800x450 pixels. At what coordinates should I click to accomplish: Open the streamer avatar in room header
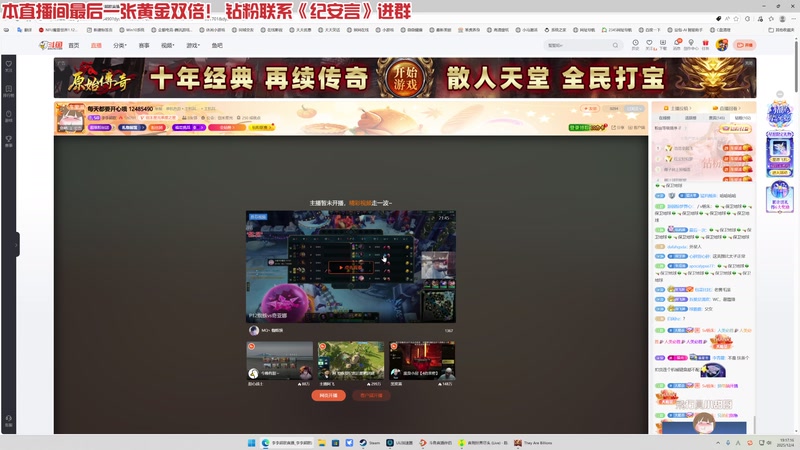click(70, 118)
